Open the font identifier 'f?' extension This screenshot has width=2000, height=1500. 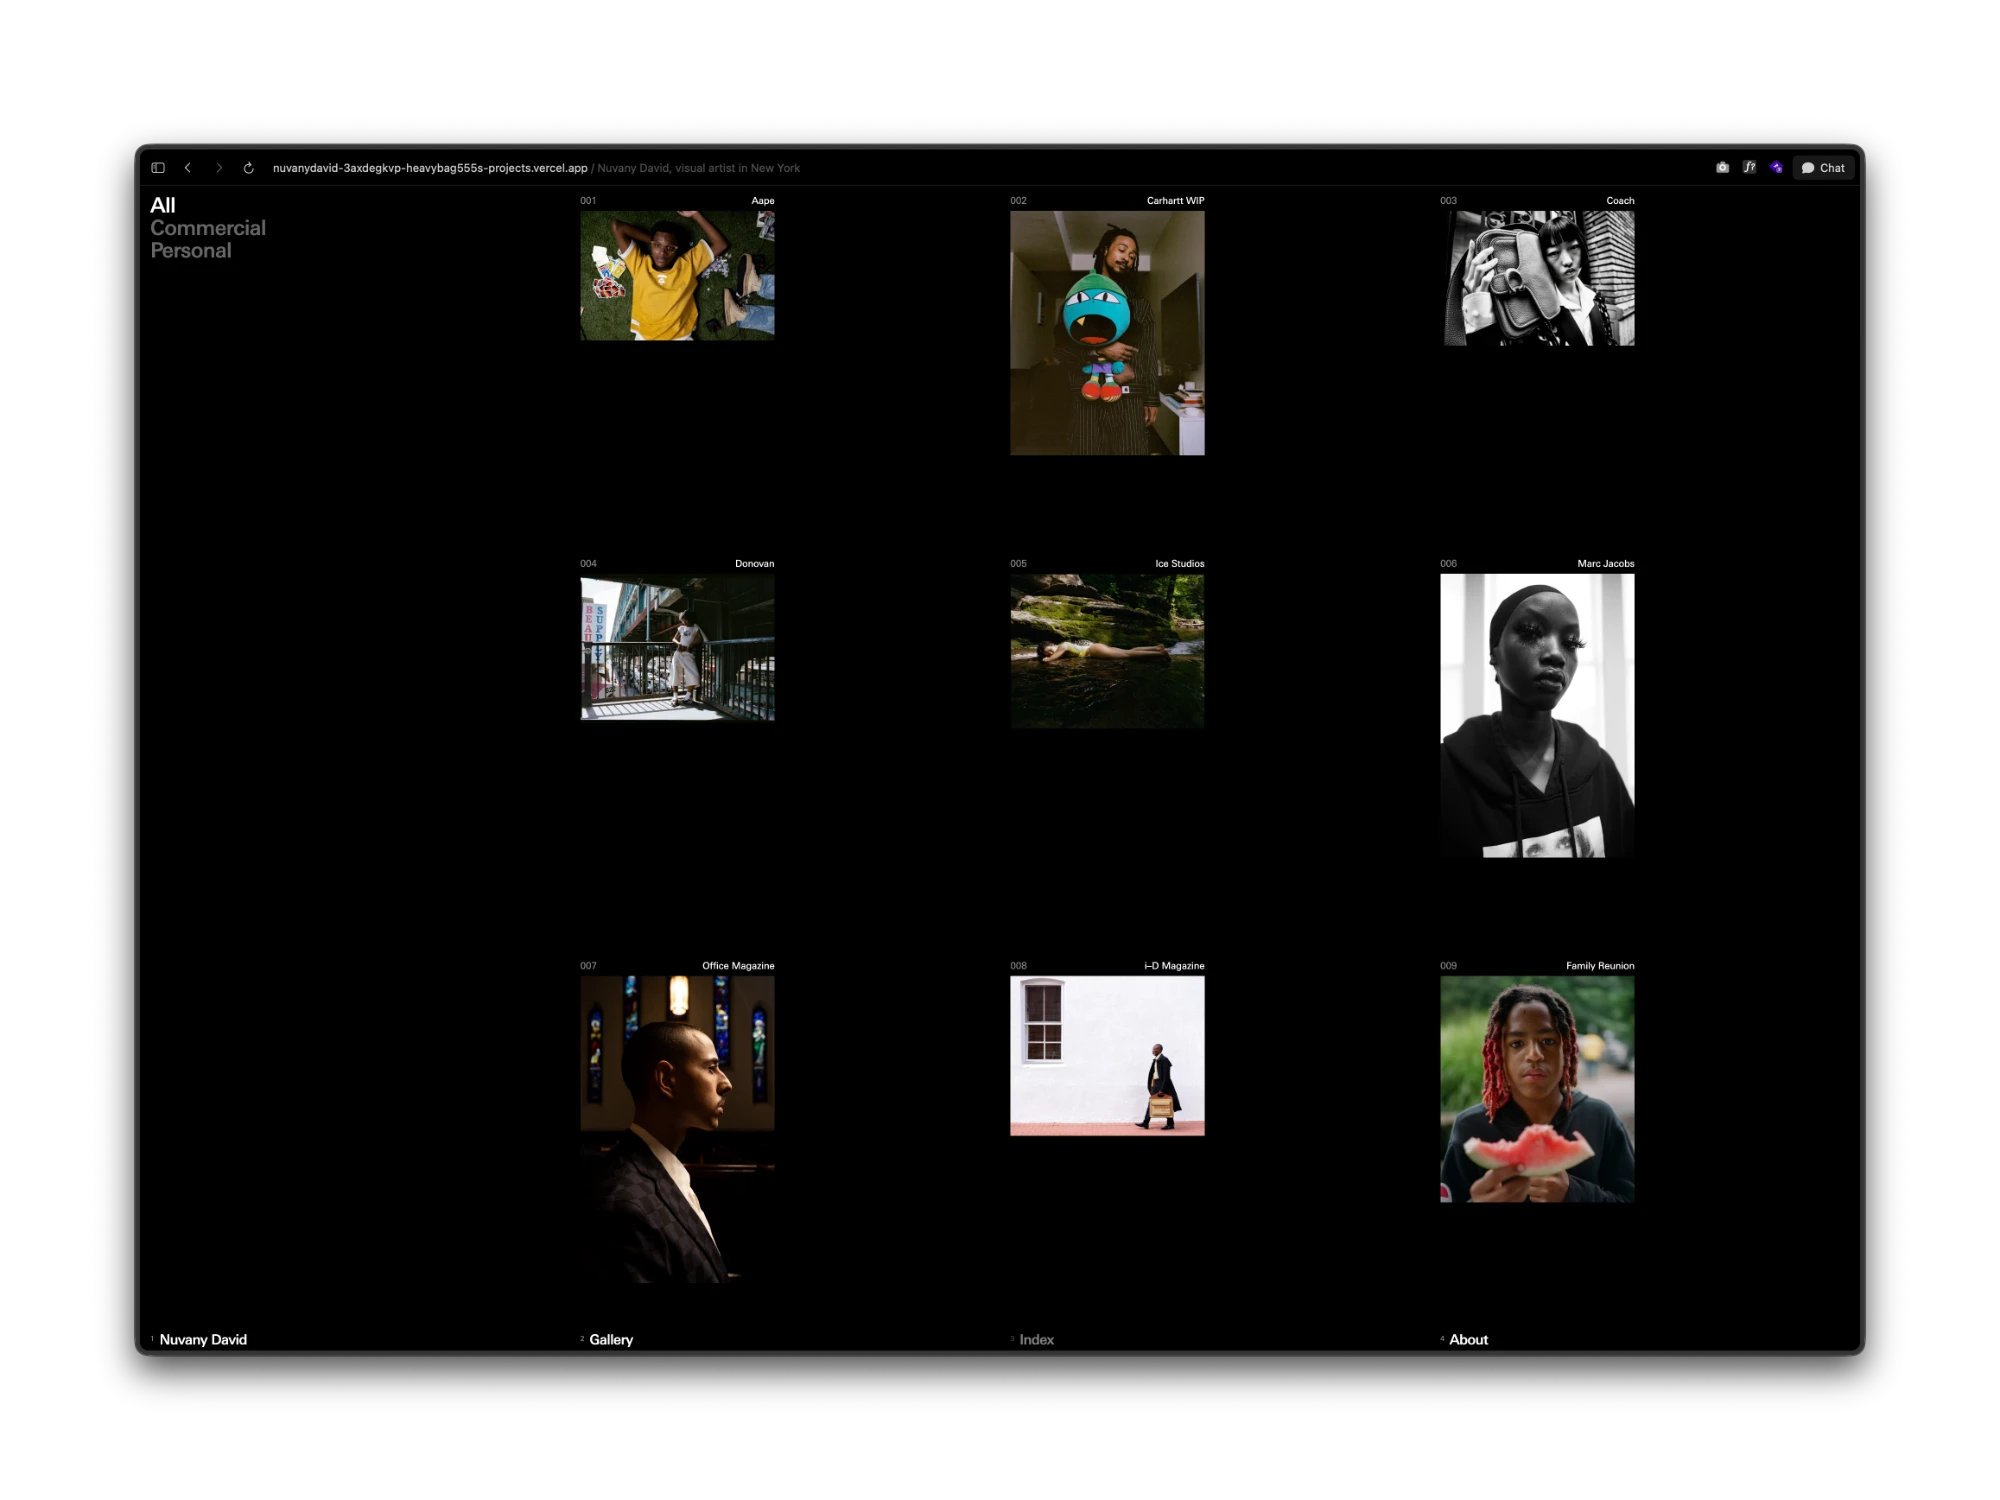pyautogui.click(x=1749, y=168)
